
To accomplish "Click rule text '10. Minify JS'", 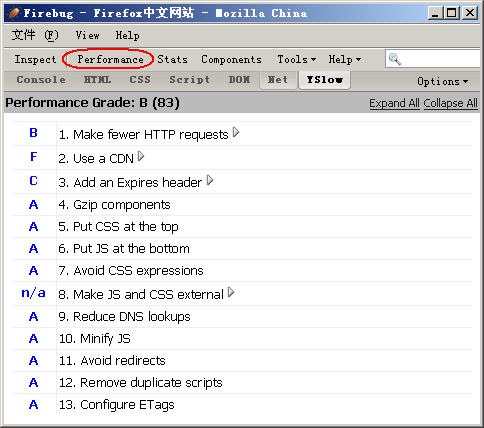I will pyautogui.click(x=95, y=339).
